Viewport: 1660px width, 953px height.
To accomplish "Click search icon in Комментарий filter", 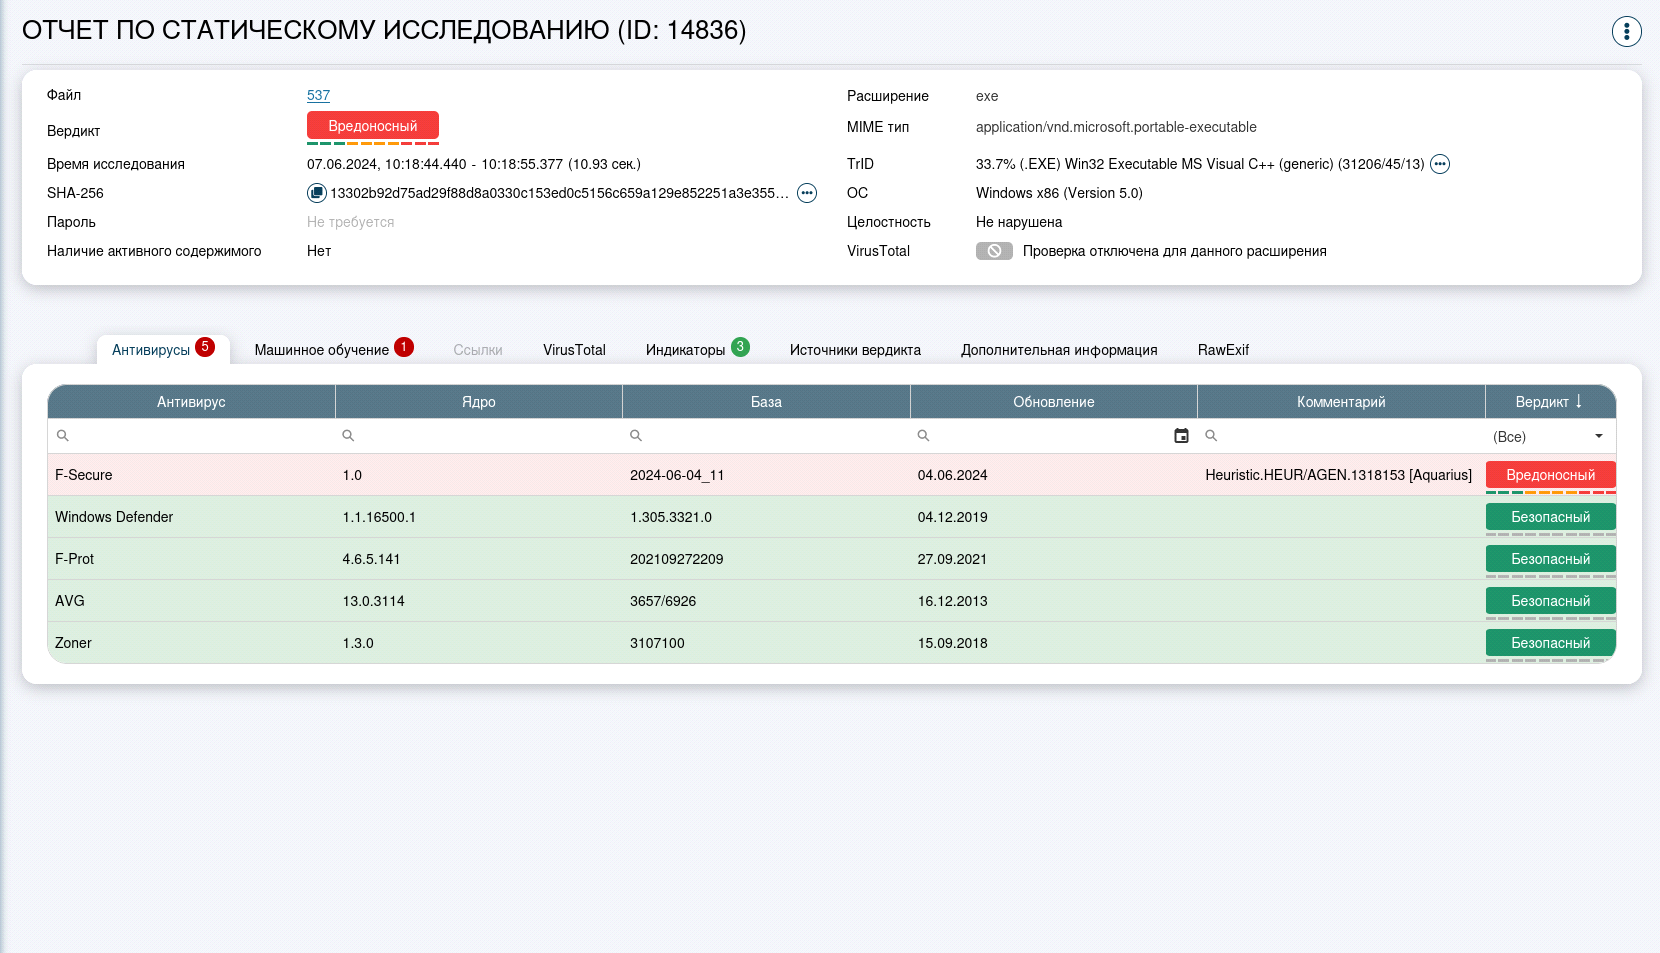I will tap(1211, 436).
